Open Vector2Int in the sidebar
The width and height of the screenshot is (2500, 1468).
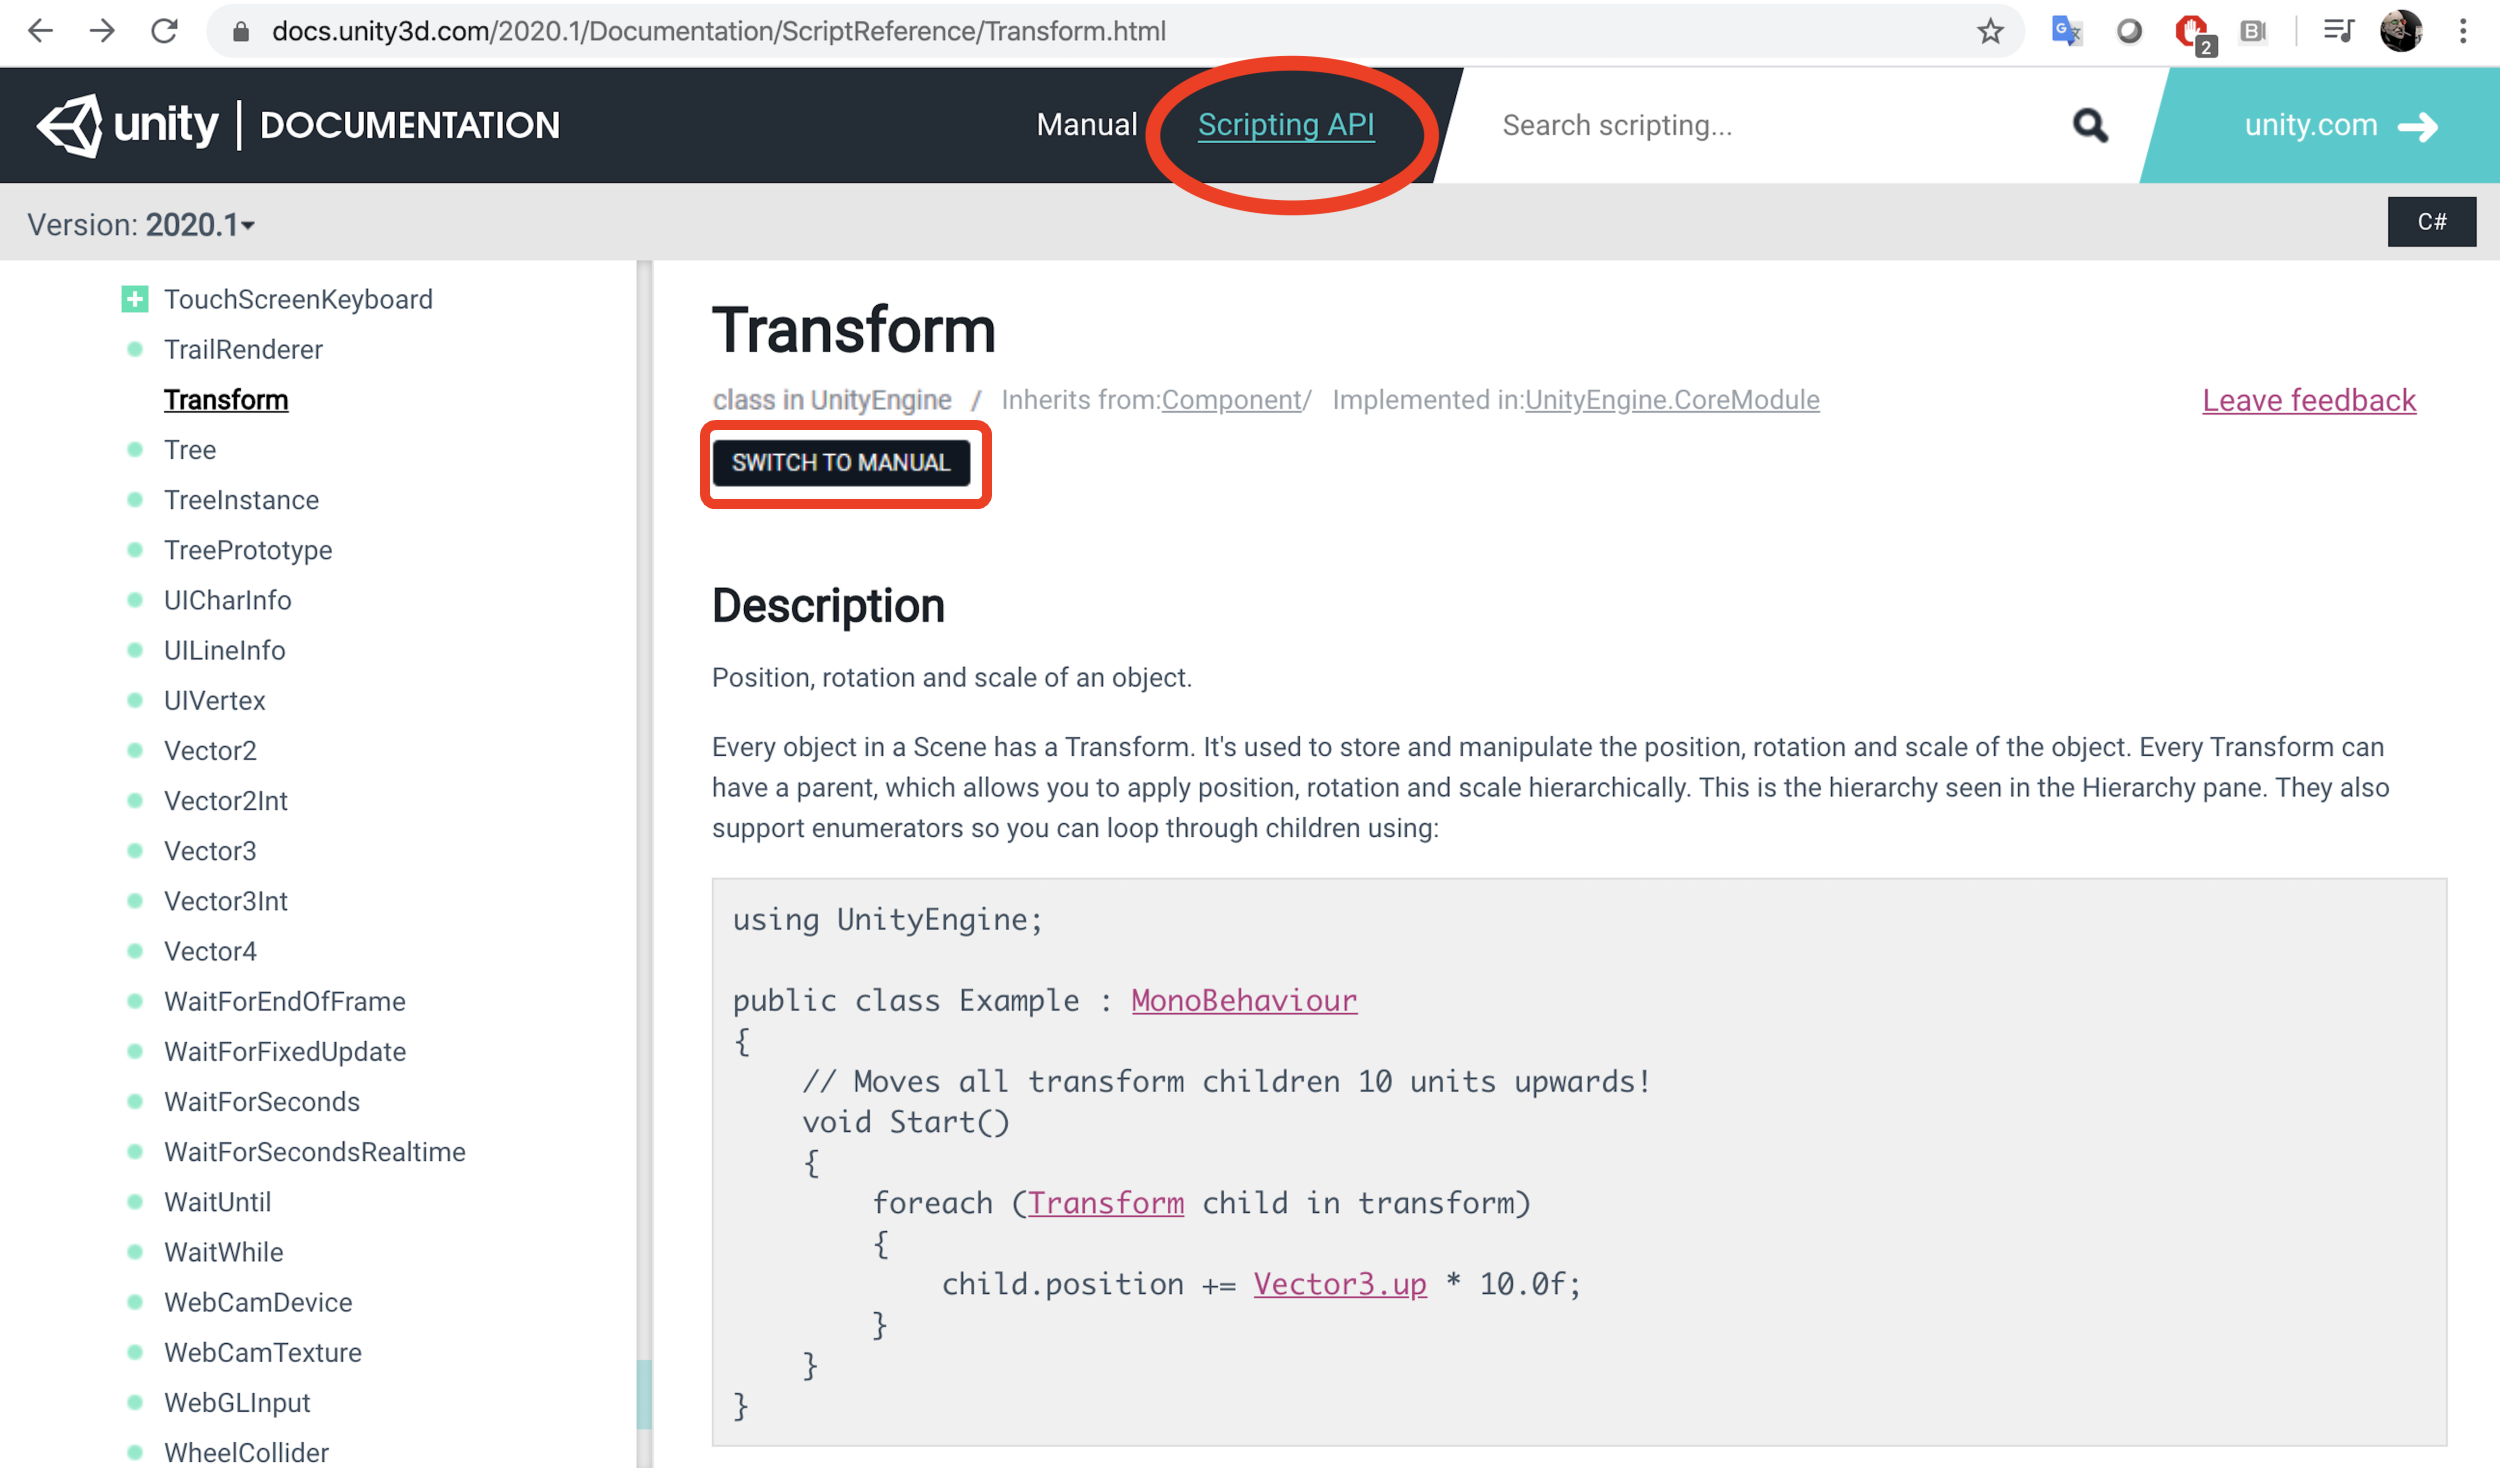tap(225, 800)
